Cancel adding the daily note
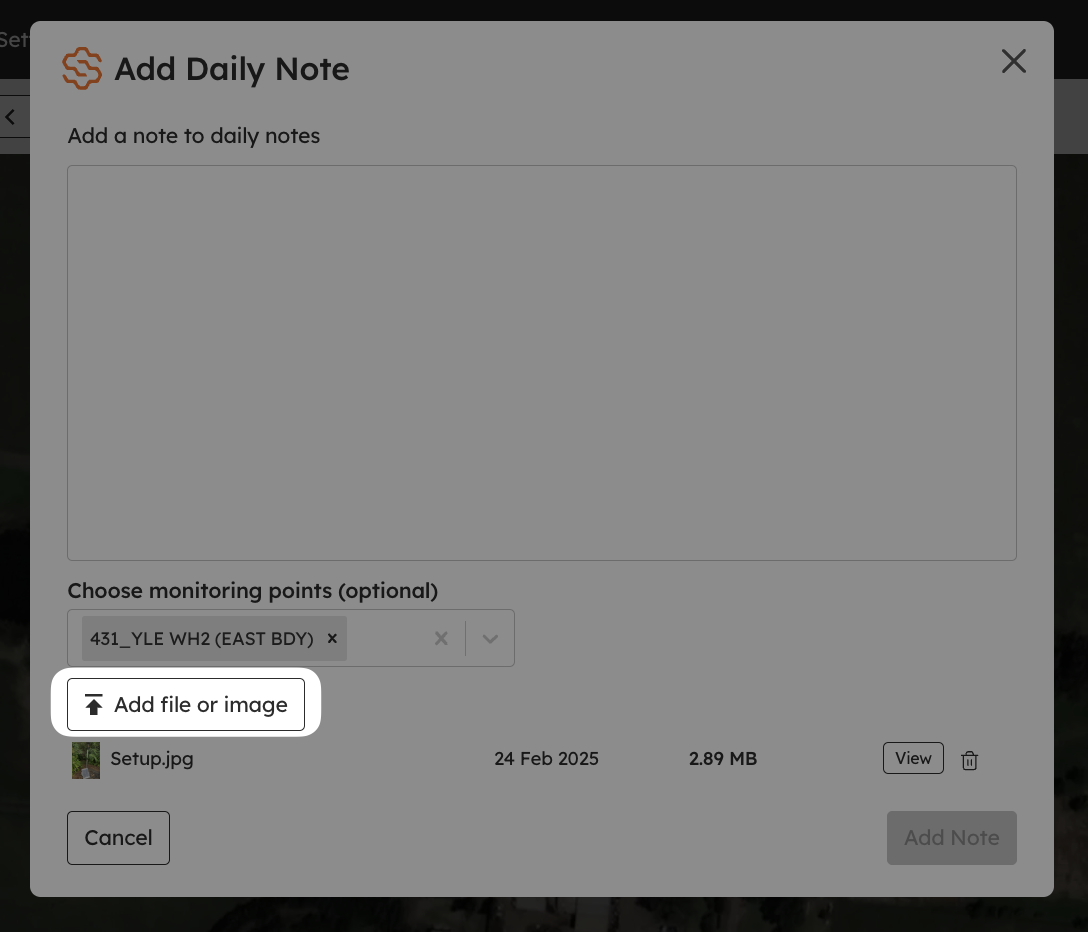1088x932 pixels. pos(118,838)
